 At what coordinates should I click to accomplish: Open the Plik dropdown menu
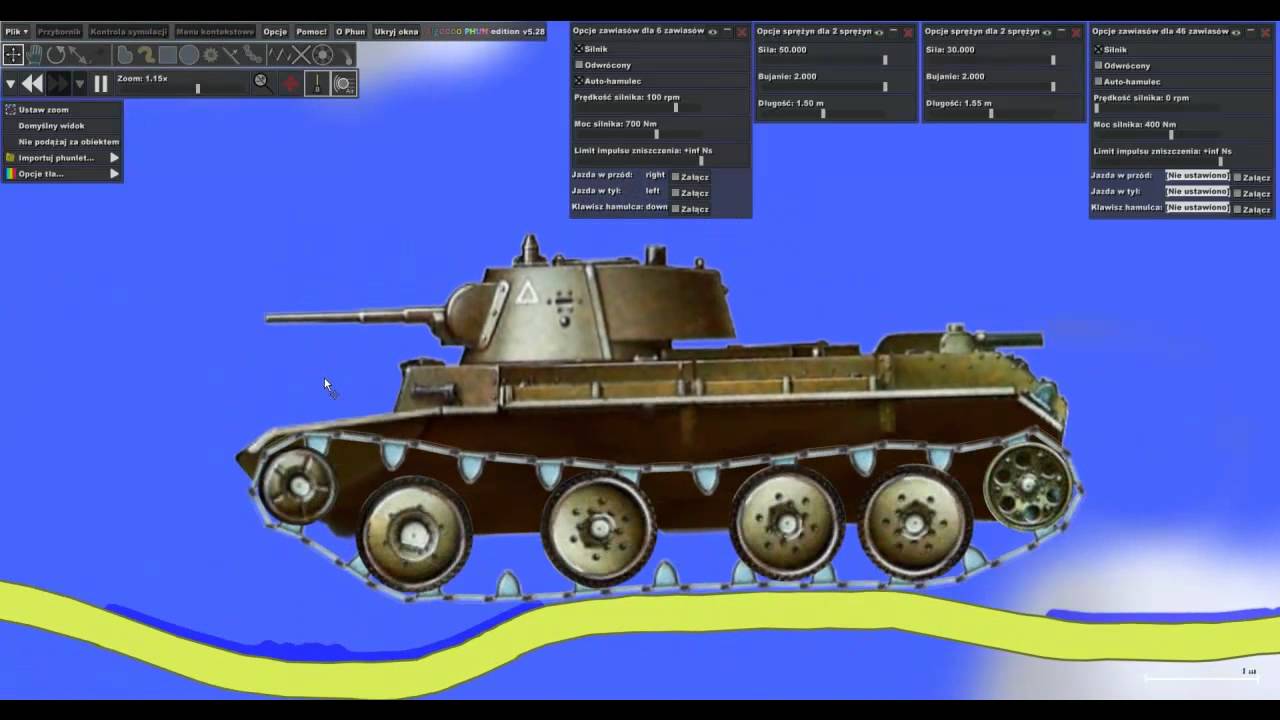point(16,32)
